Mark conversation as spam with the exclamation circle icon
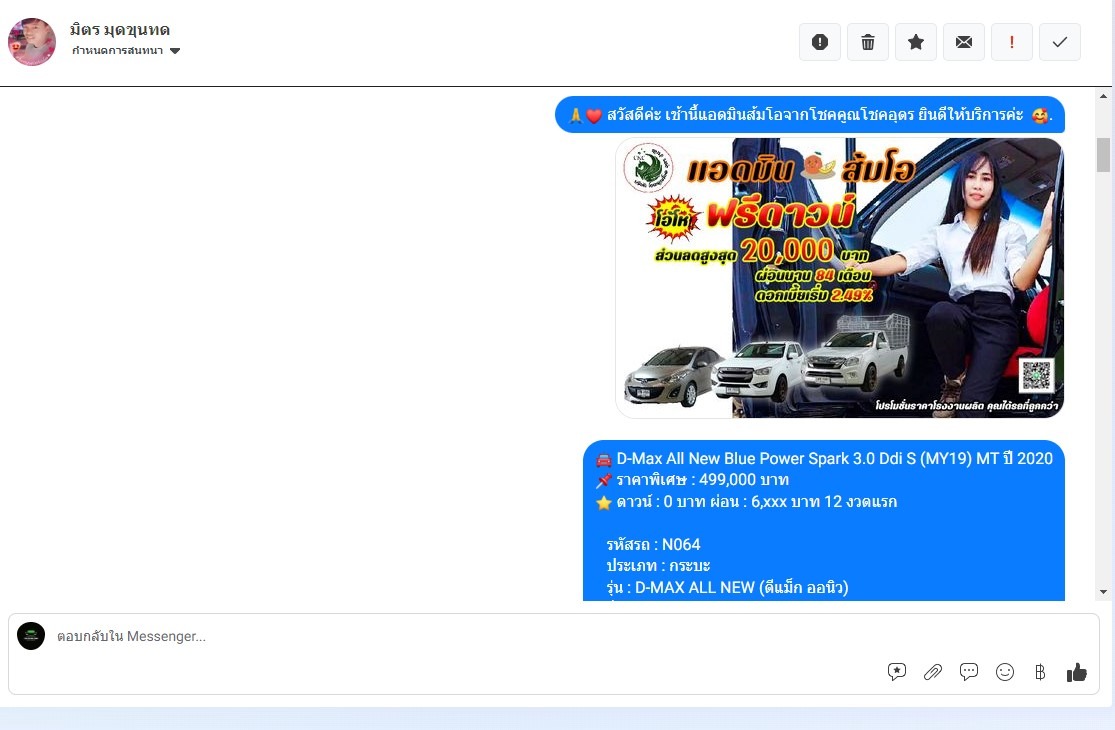1115x730 pixels. (x=820, y=42)
